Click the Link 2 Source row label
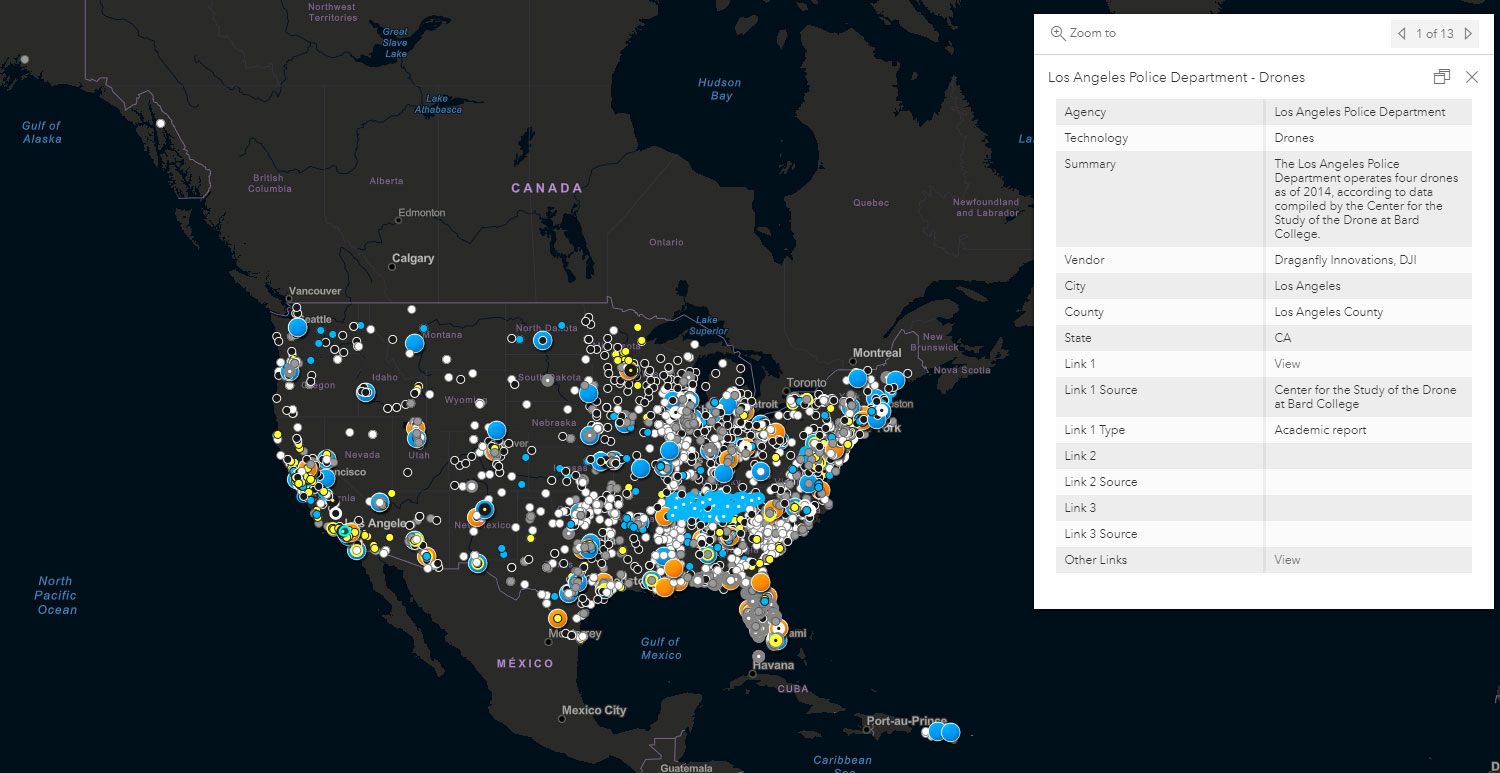 click(x=1100, y=482)
